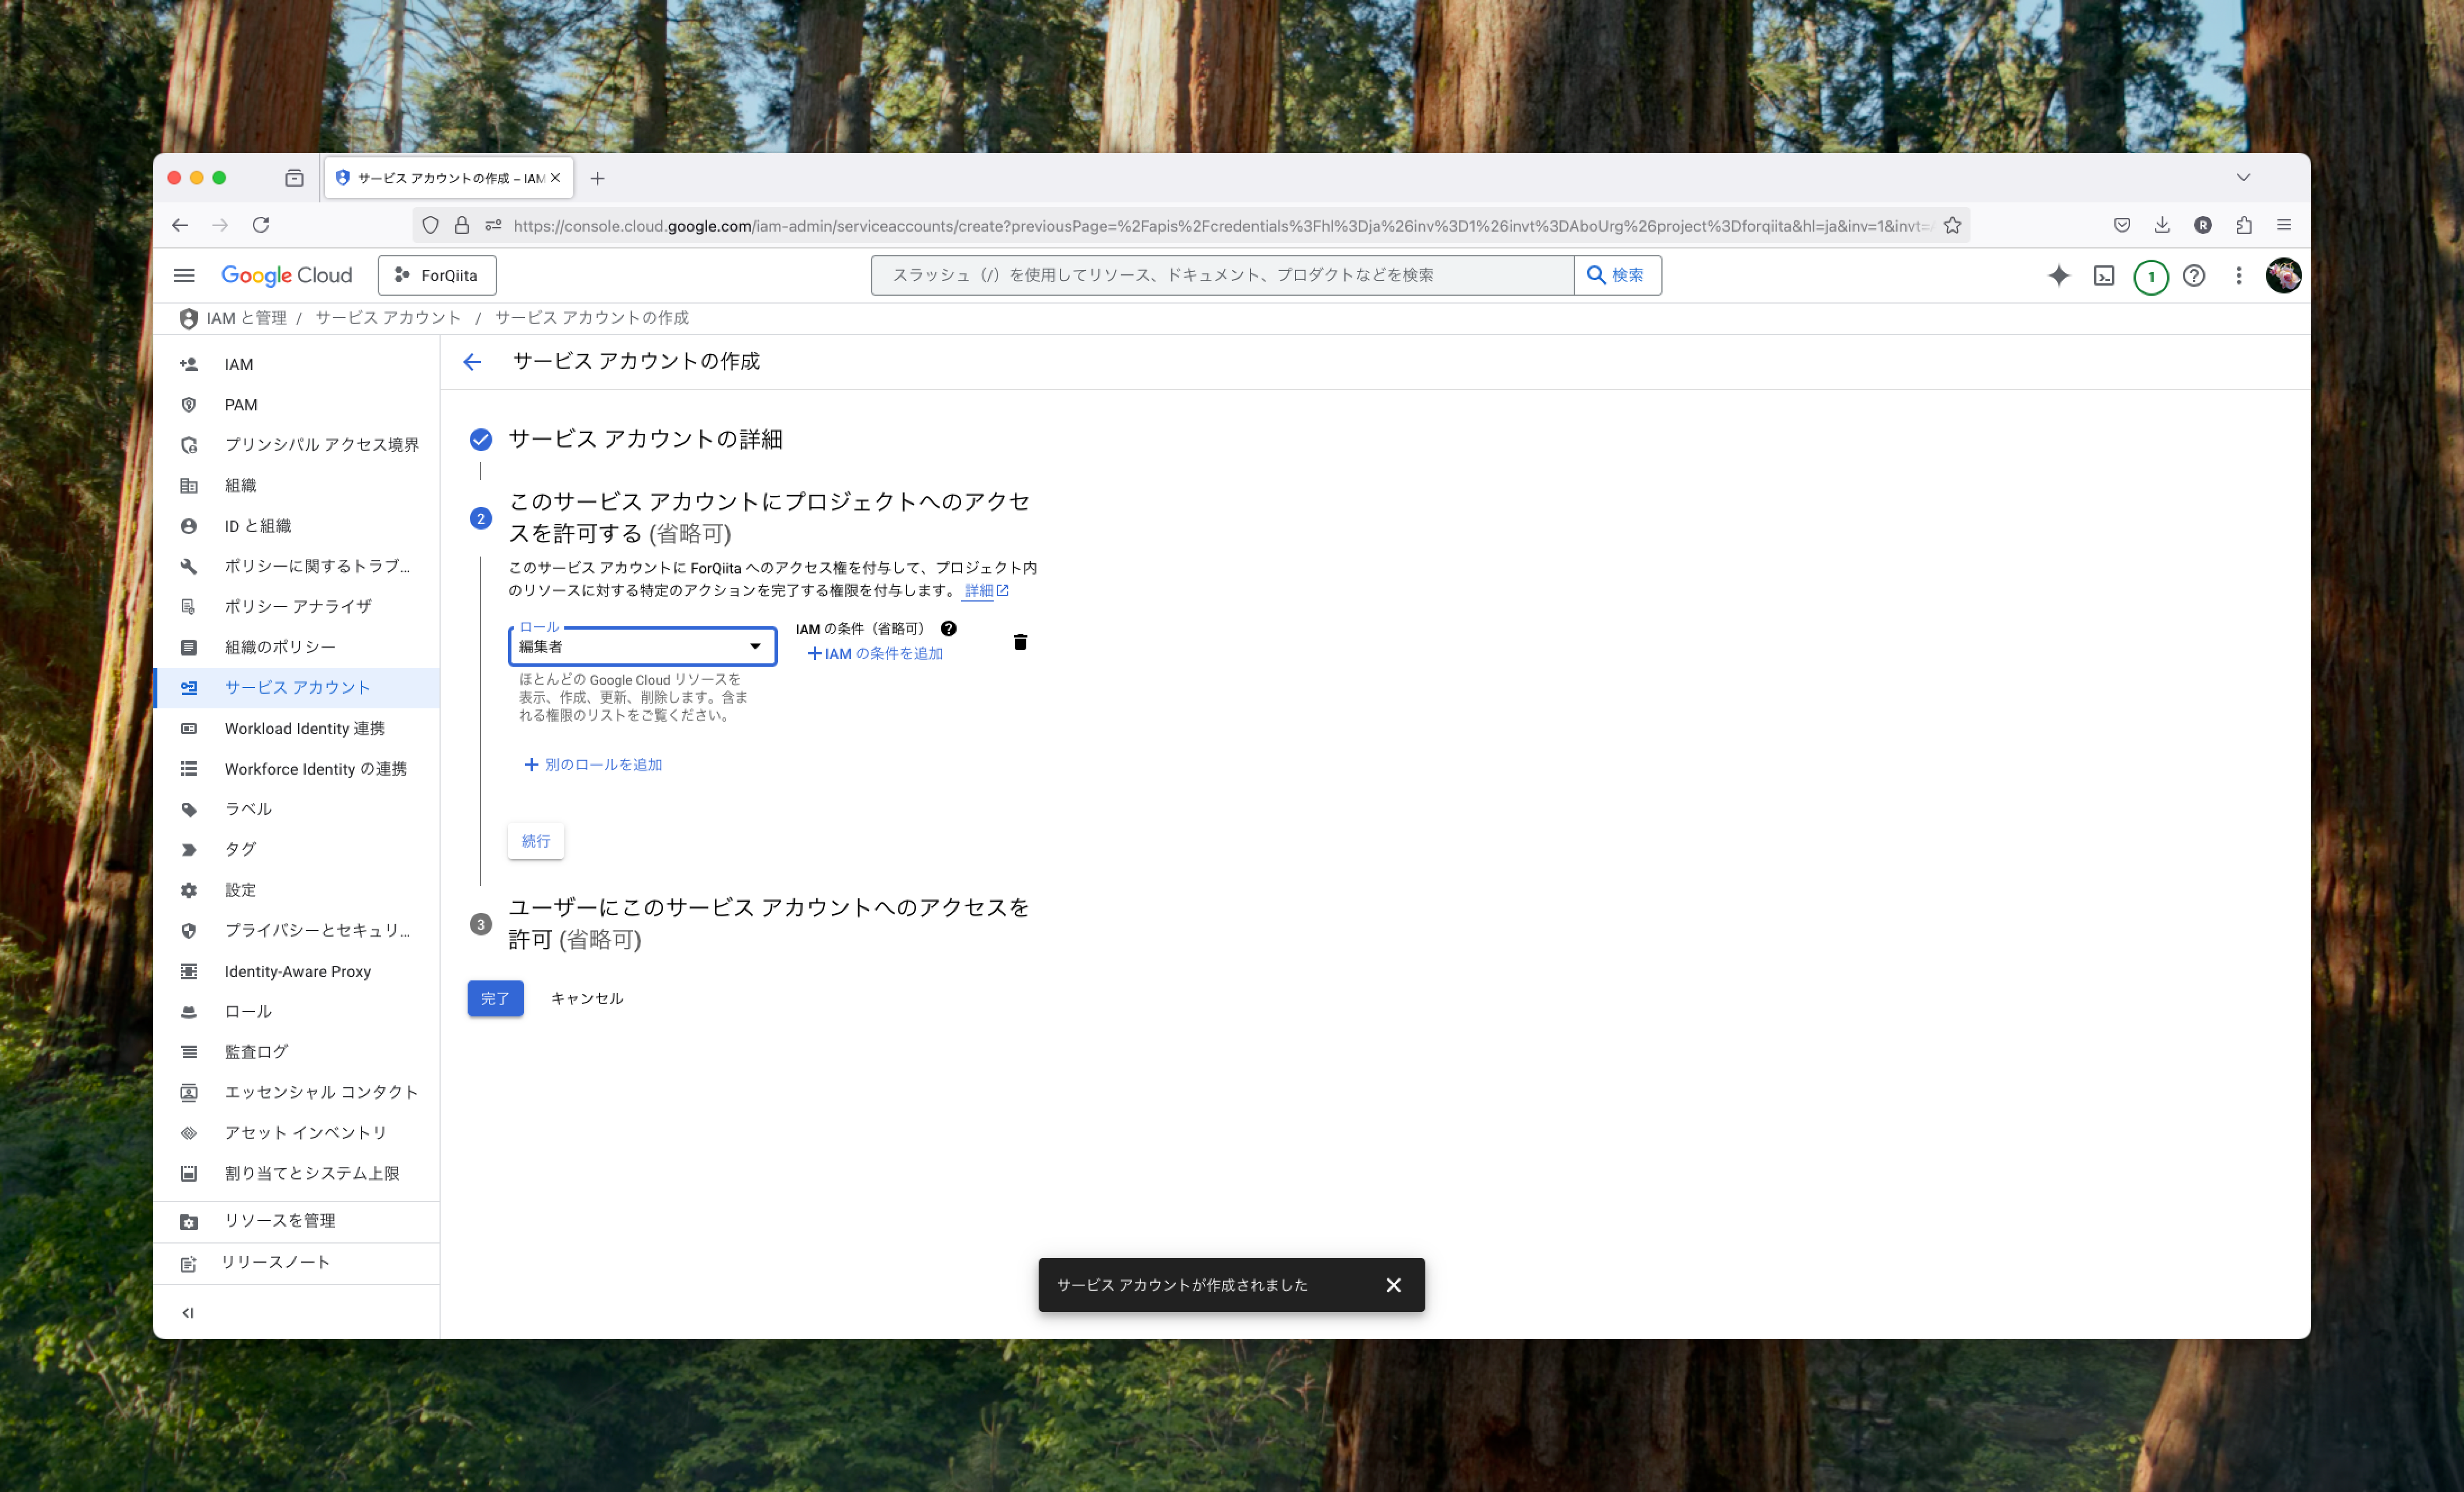This screenshot has width=2464, height=1492.
Task: Open the ForQiita project selector
Action: 437,275
